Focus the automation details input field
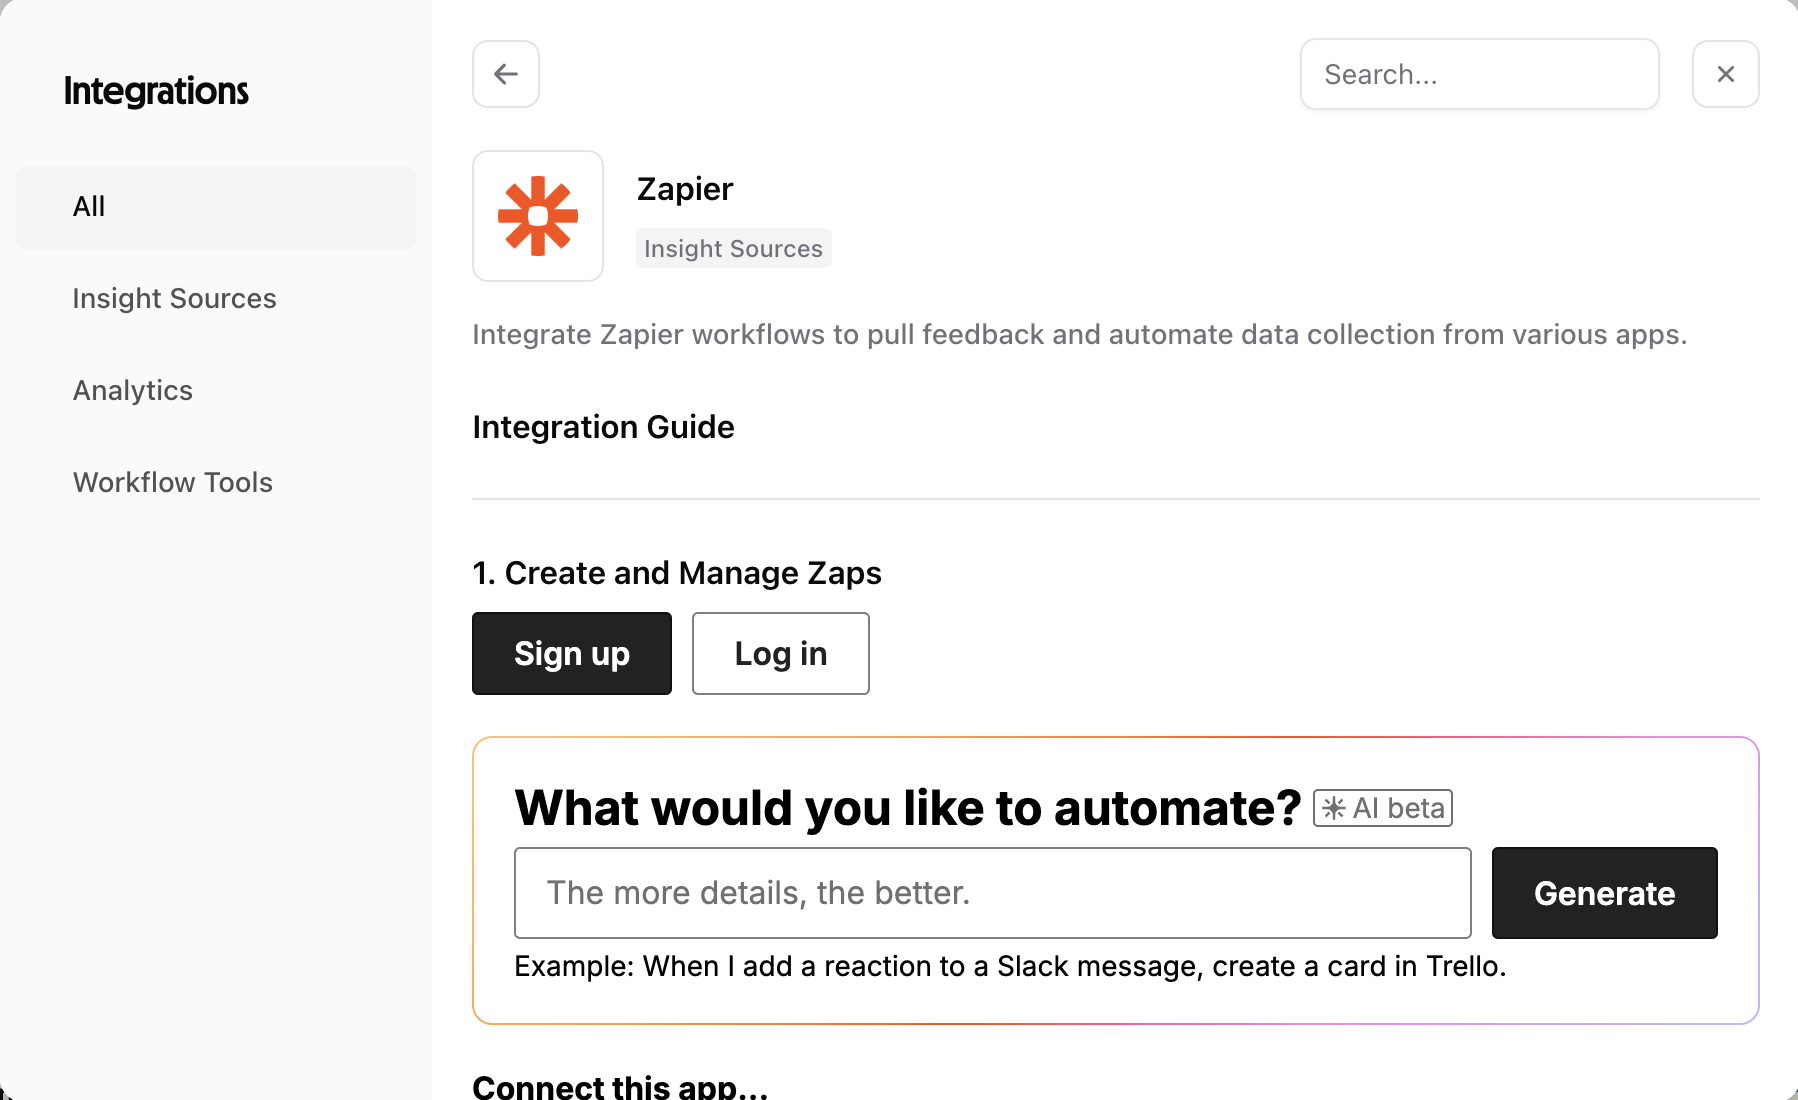The image size is (1798, 1100). 992,893
